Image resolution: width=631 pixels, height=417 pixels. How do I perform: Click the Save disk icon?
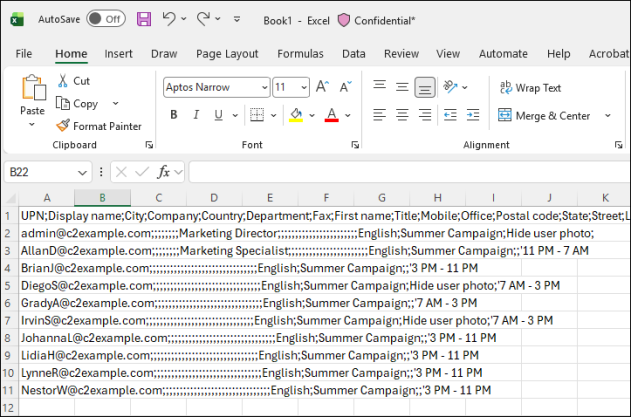144,19
